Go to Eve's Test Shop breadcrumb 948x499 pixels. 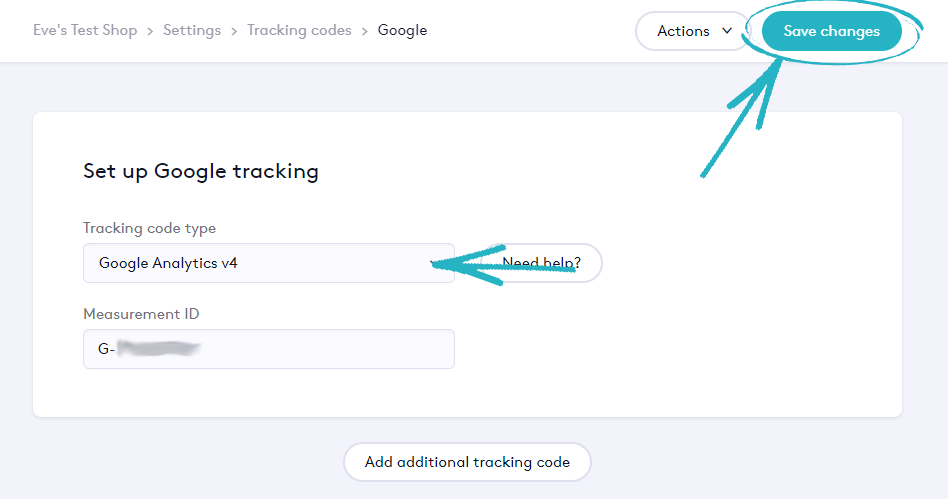(x=85, y=31)
